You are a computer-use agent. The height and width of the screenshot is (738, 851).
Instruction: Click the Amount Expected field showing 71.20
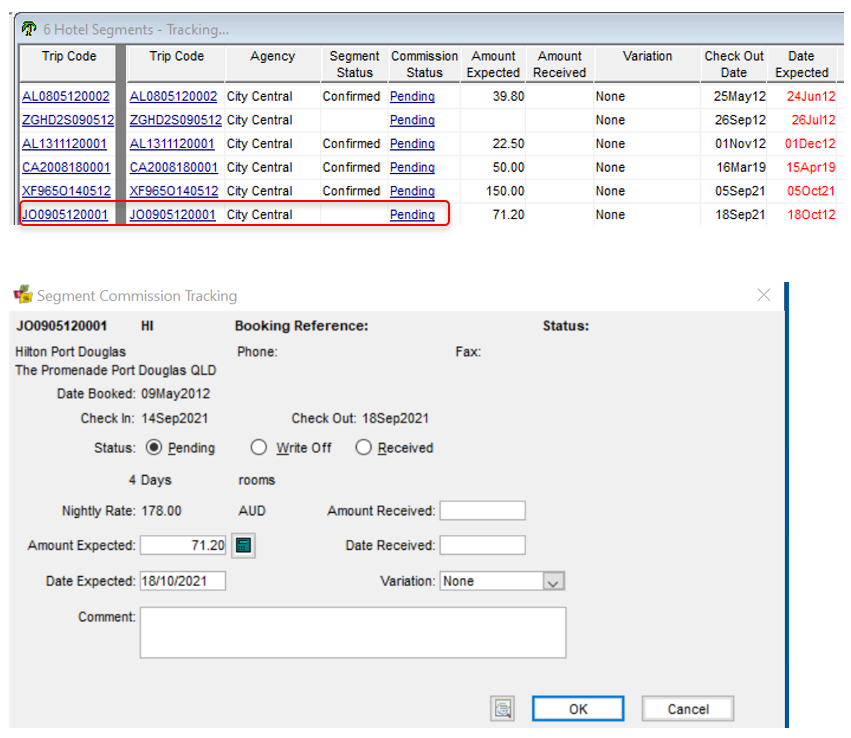pos(185,545)
